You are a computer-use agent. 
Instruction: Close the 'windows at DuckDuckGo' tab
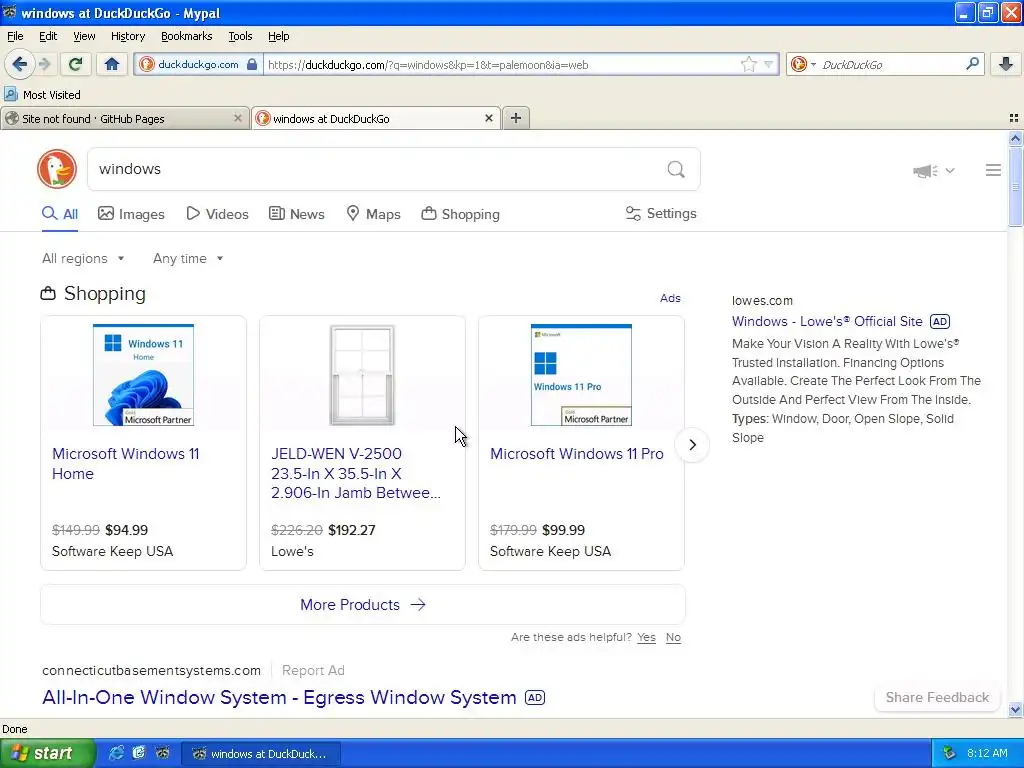[488, 118]
